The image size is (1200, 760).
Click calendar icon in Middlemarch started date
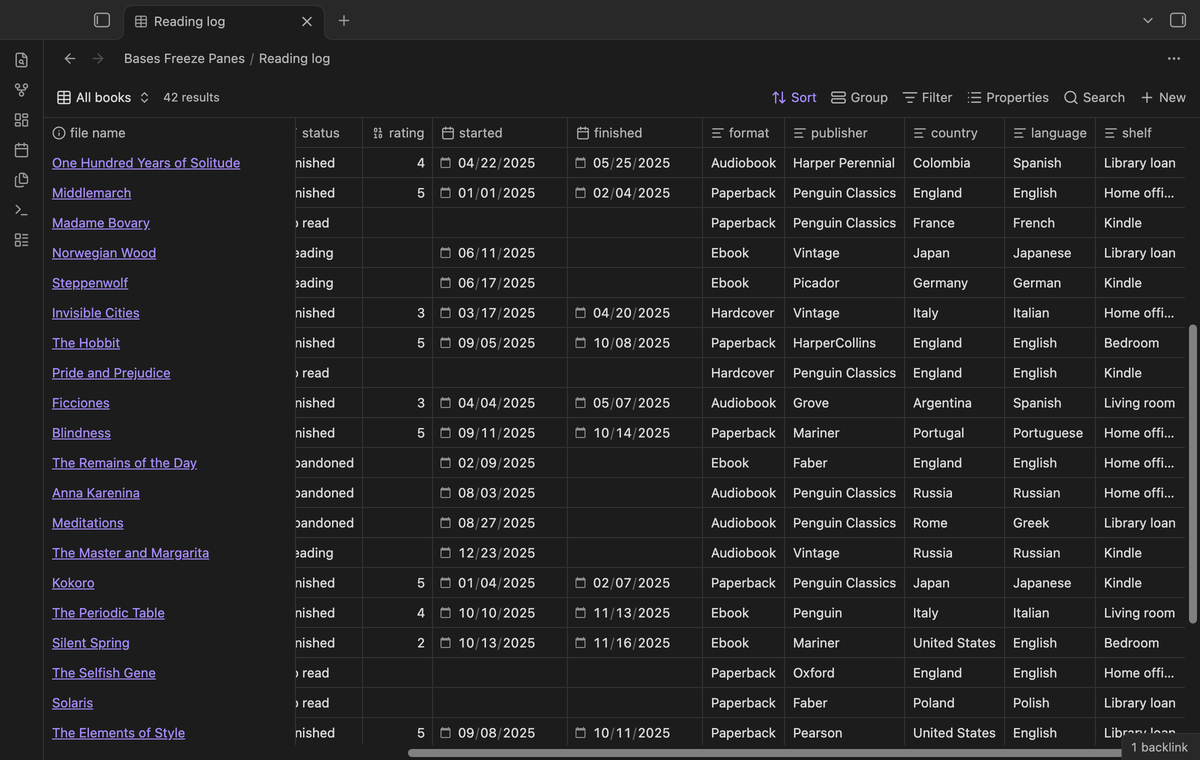(446, 193)
